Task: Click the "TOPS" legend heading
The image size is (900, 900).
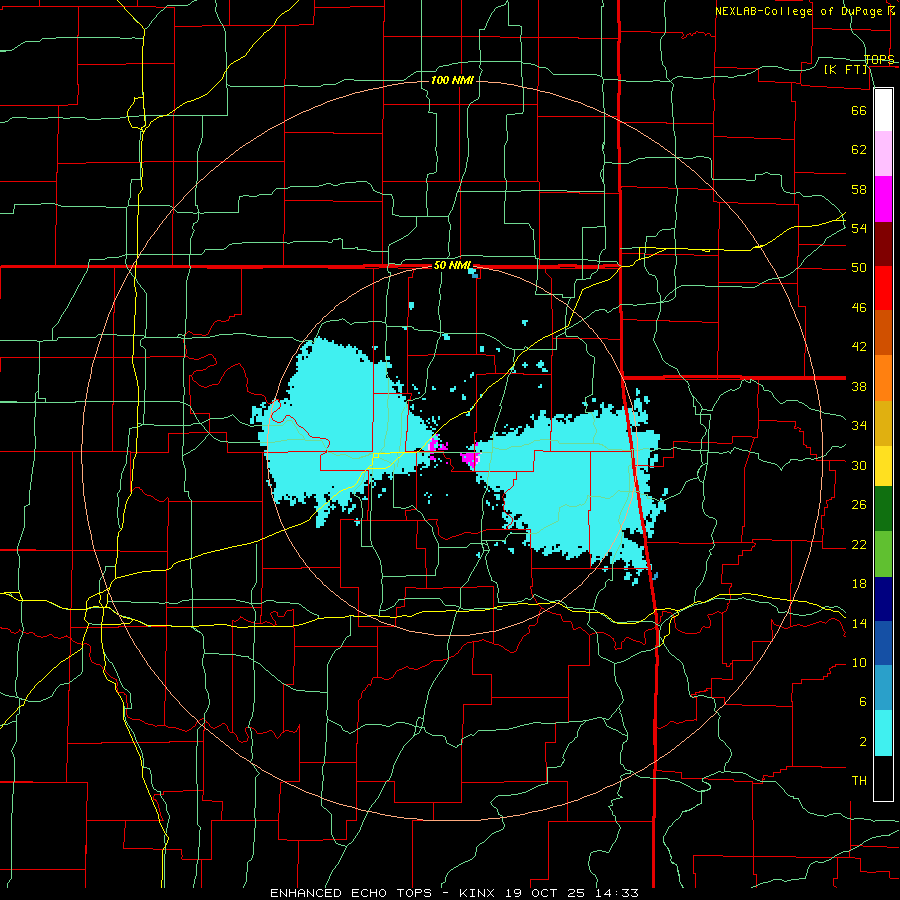Action: pos(879,60)
